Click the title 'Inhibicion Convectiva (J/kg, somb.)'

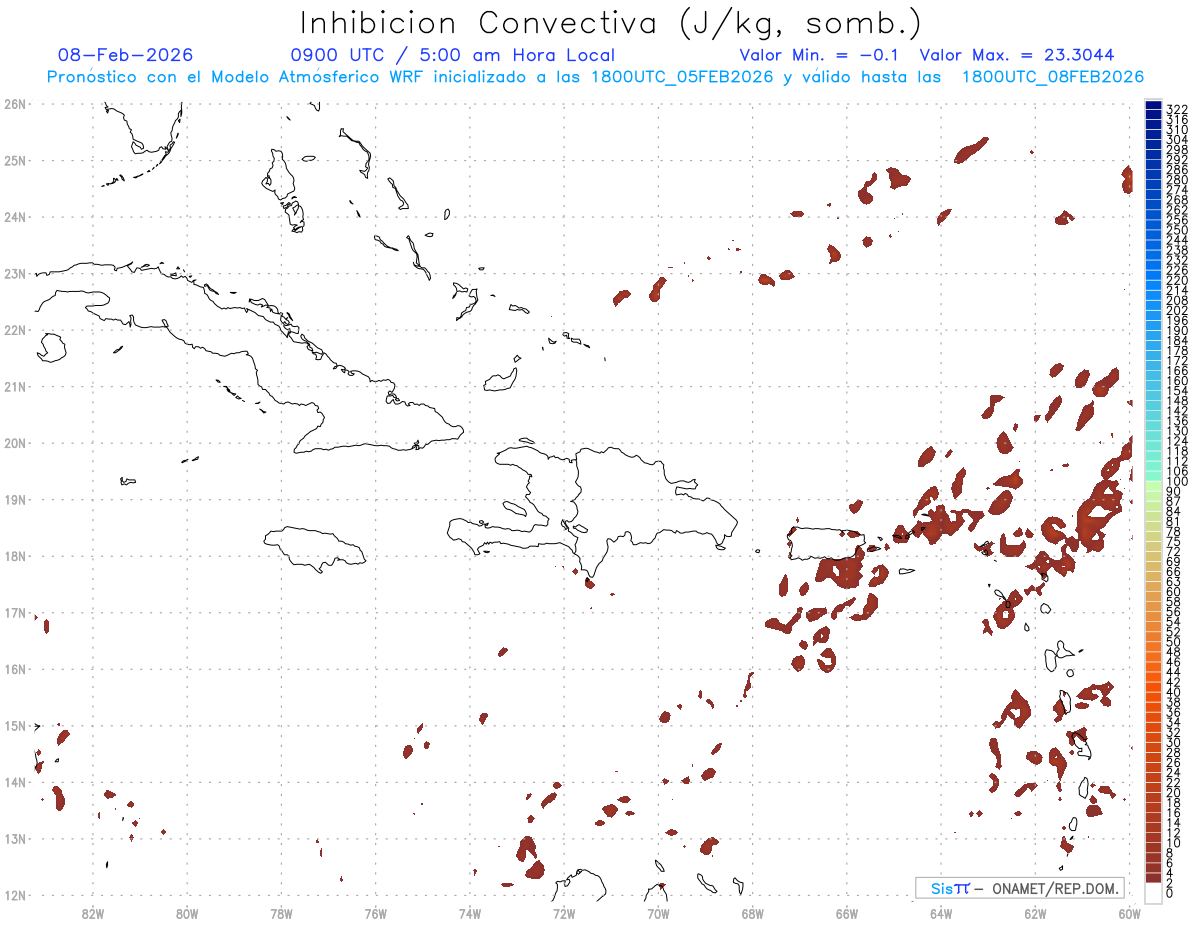(611, 23)
